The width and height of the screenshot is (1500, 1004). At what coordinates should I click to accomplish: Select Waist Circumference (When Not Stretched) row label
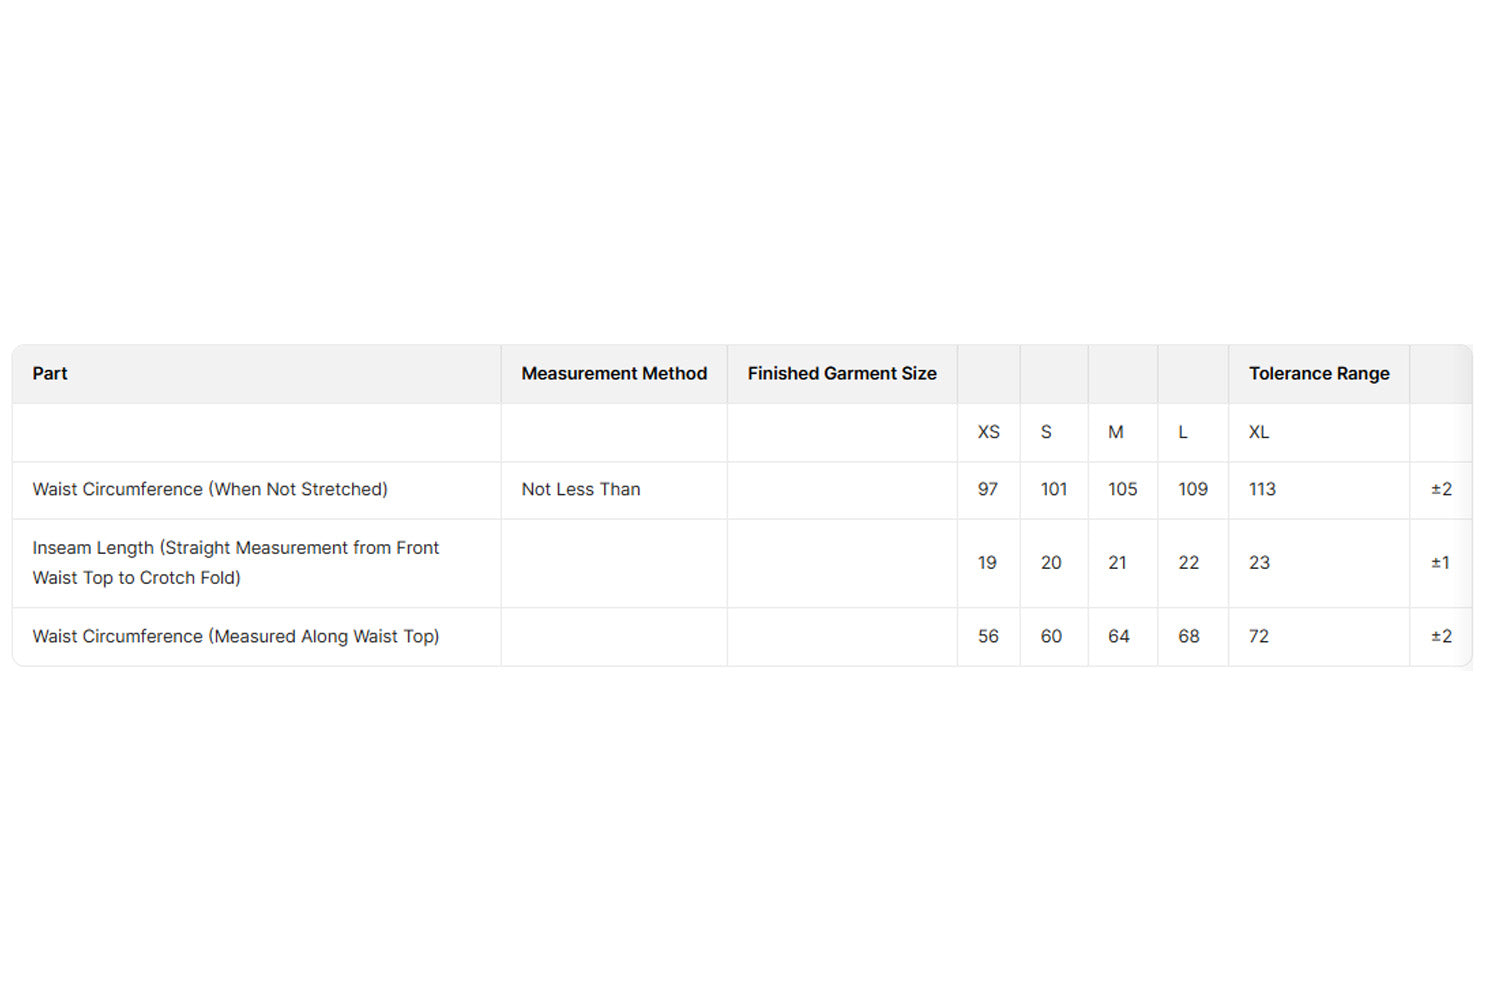[209, 490]
